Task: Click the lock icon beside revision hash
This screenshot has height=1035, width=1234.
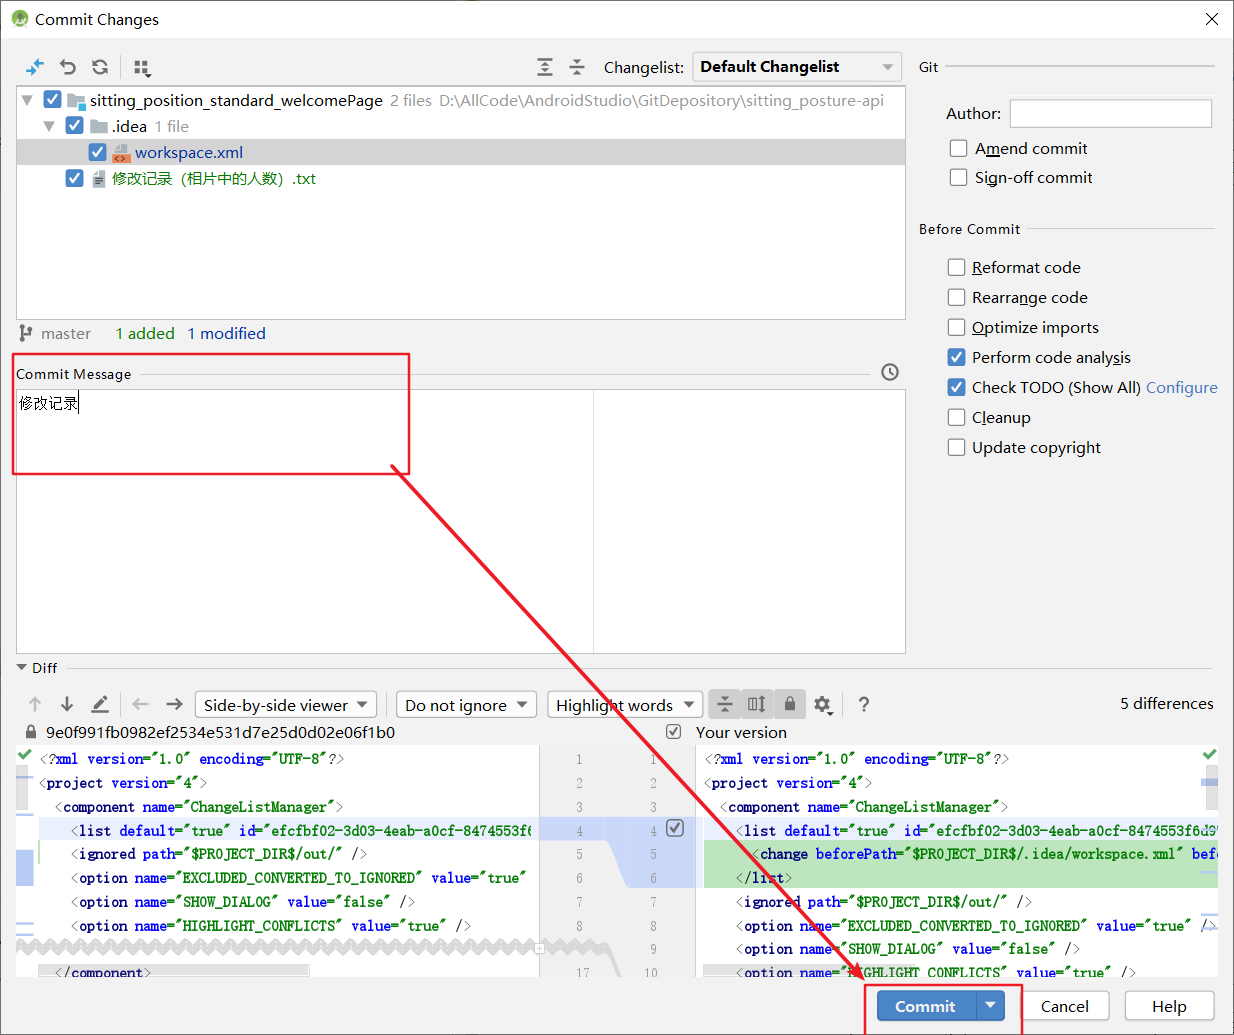Action: (31, 732)
